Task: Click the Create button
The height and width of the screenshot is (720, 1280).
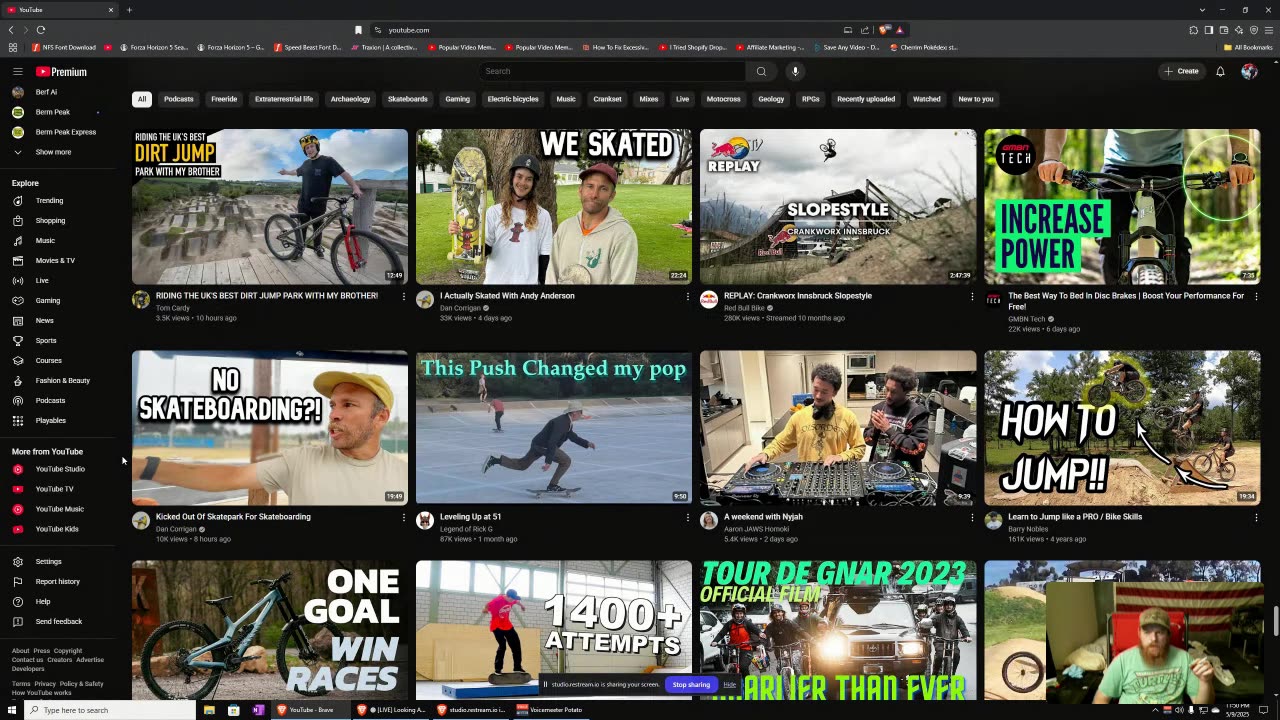Action: [1181, 71]
